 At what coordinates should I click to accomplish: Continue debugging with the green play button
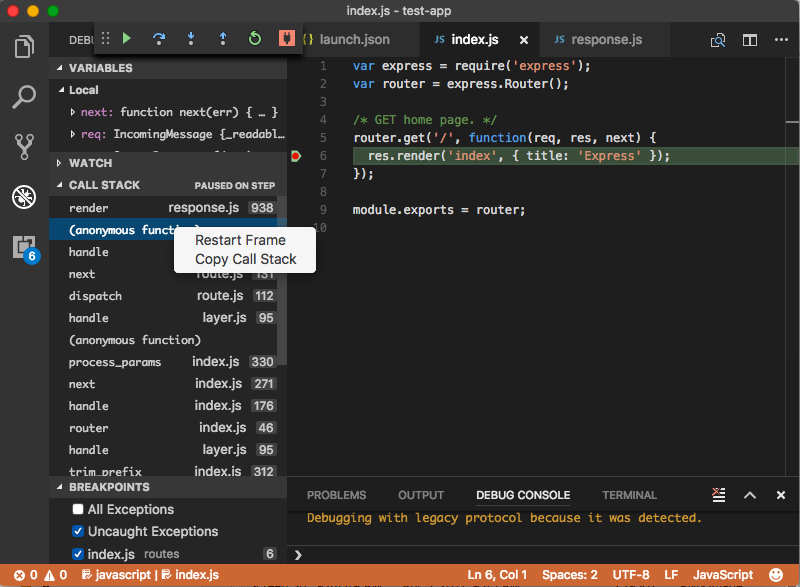click(127, 38)
